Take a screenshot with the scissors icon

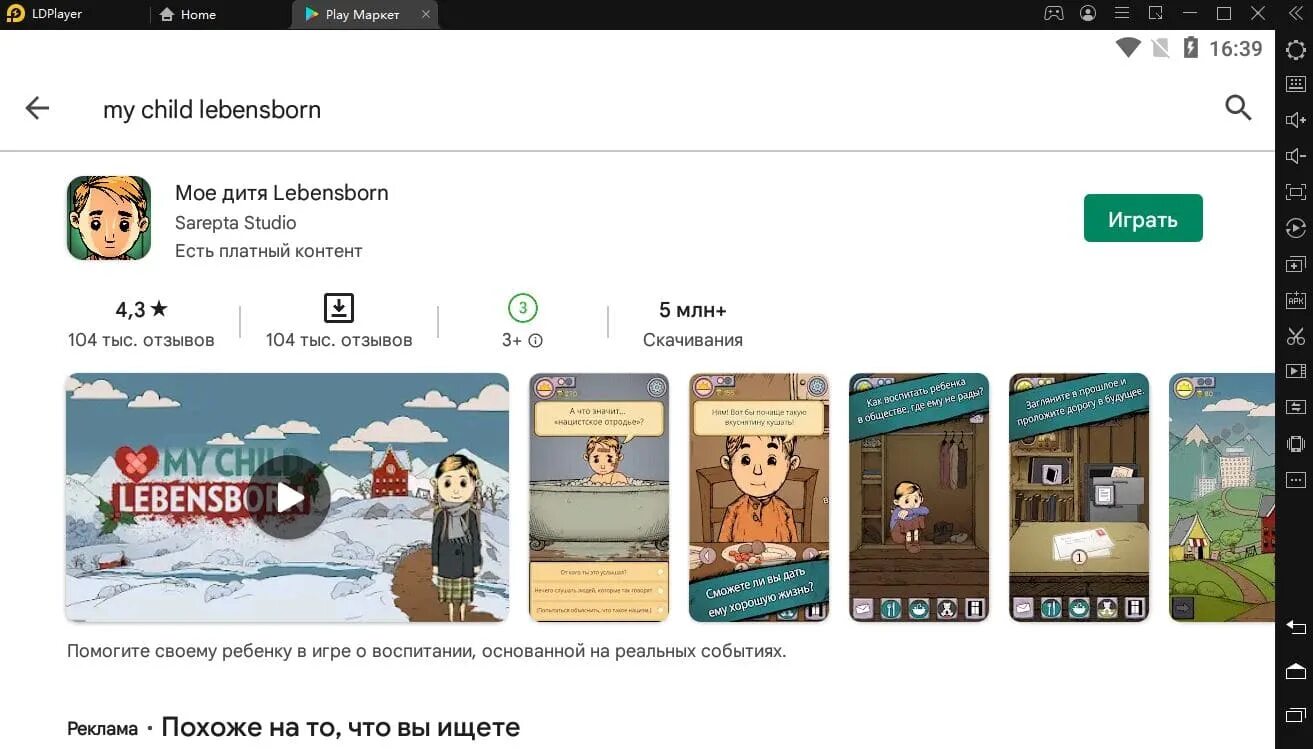click(1295, 336)
